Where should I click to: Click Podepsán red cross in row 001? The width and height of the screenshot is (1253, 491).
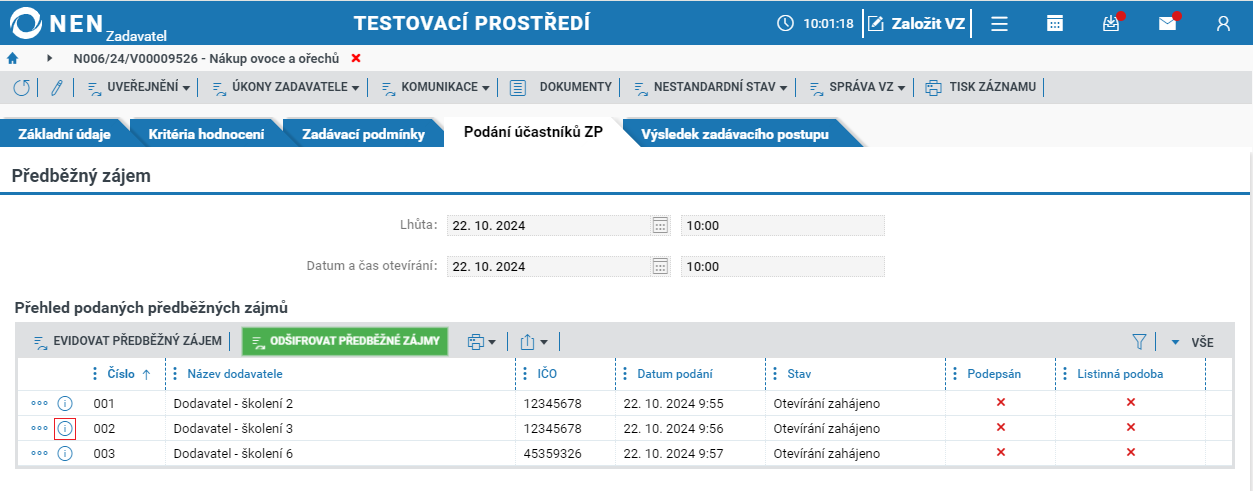(x=1001, y=402)
